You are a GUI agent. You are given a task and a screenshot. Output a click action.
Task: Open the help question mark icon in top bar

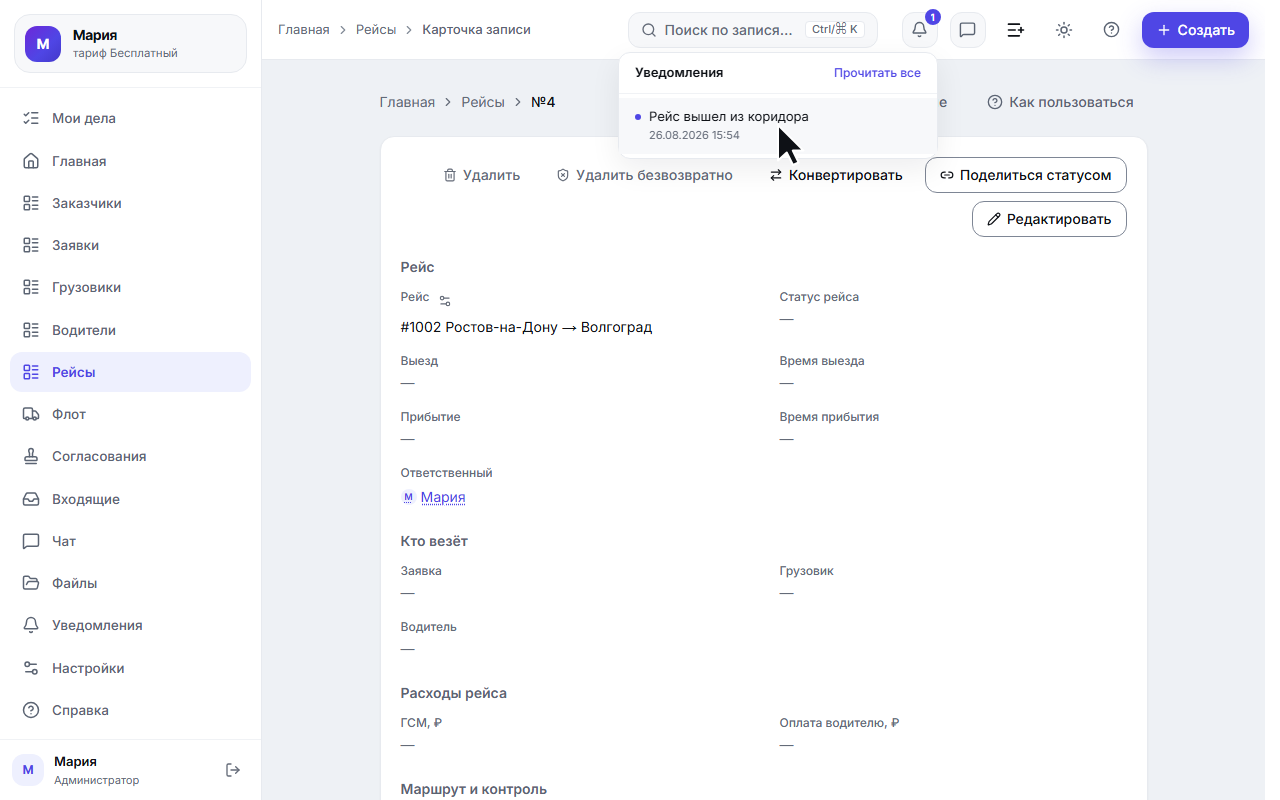coord(1111,30)
